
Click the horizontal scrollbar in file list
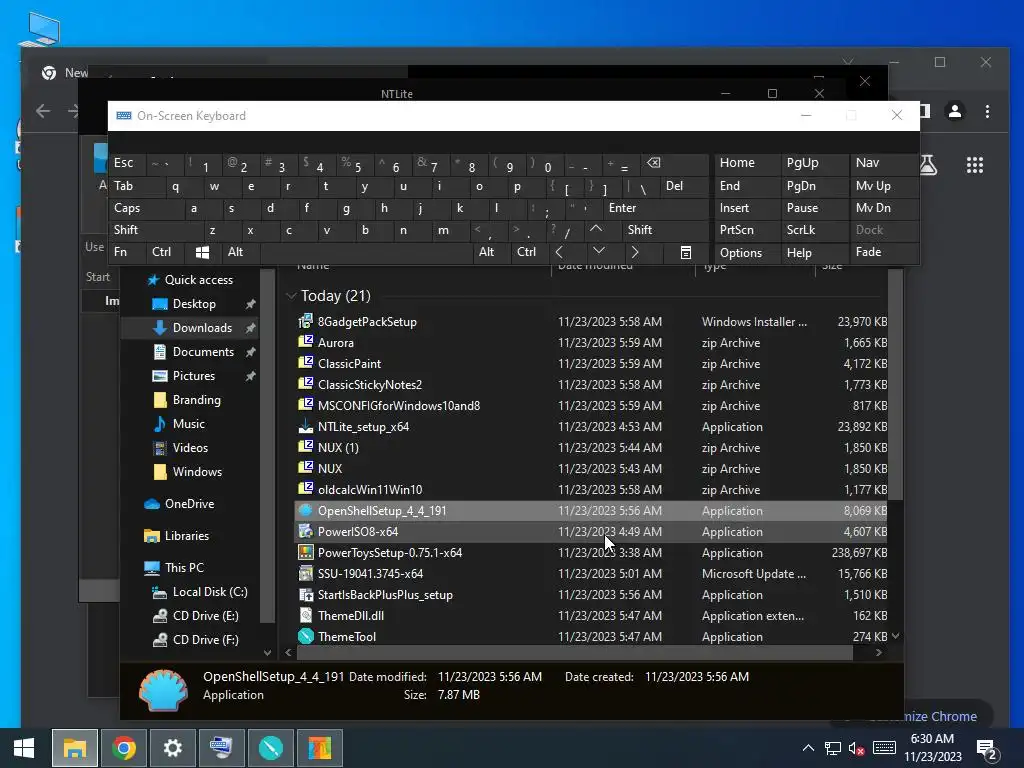(575, 652)
